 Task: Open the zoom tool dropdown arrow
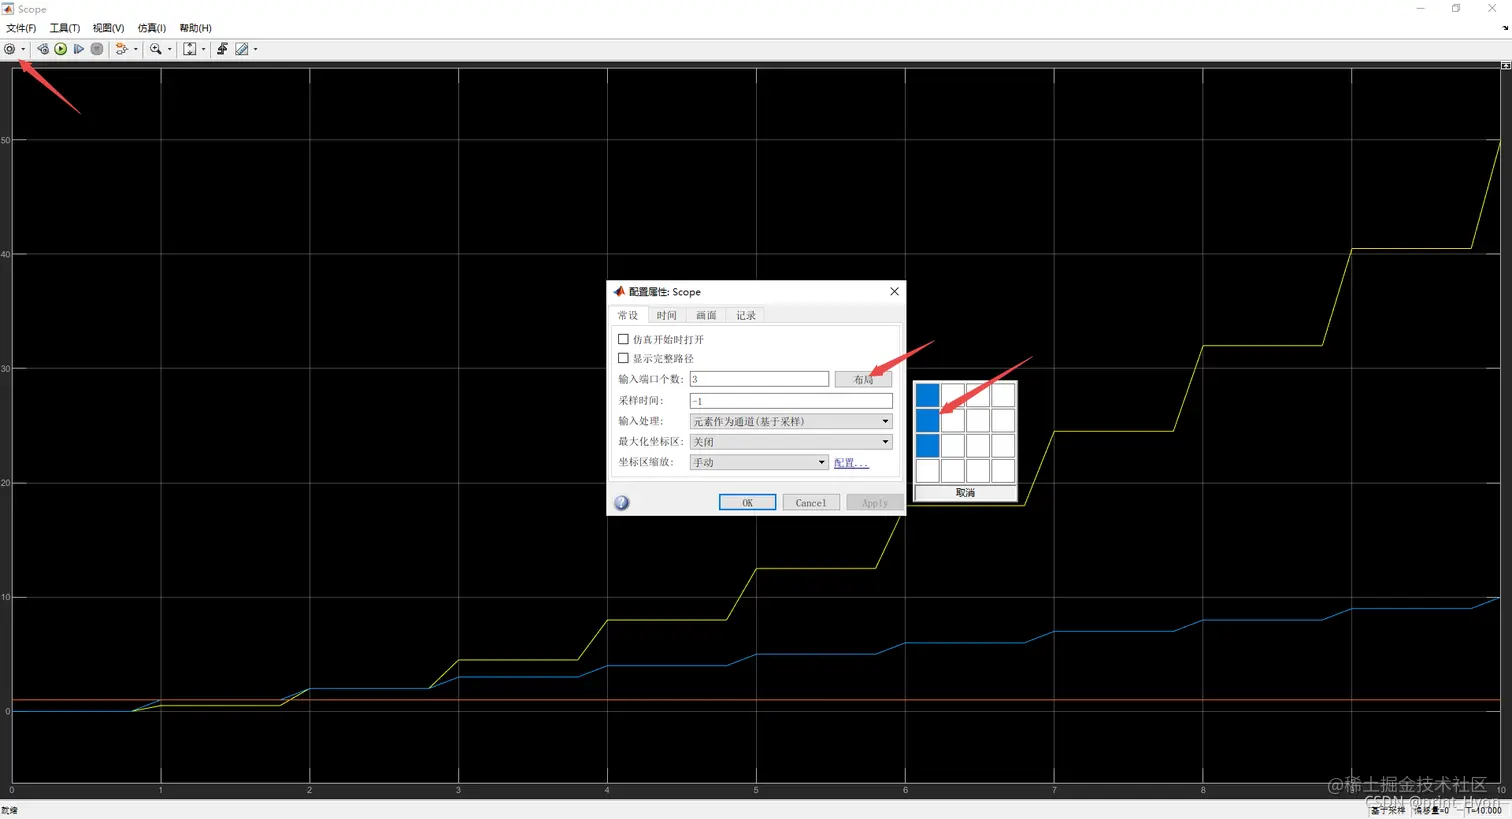pyautogui.click(x=169, y=49)
